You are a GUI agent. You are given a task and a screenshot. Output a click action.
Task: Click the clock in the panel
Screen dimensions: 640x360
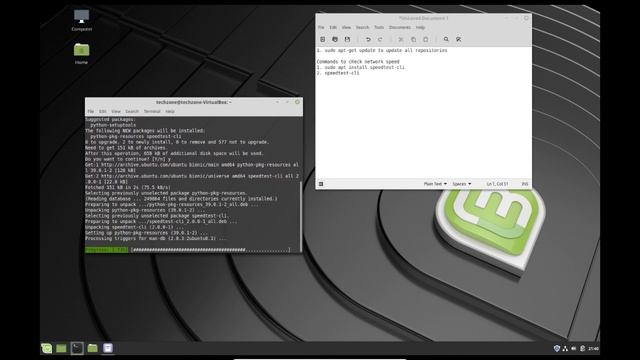click(x=593, y=349)
